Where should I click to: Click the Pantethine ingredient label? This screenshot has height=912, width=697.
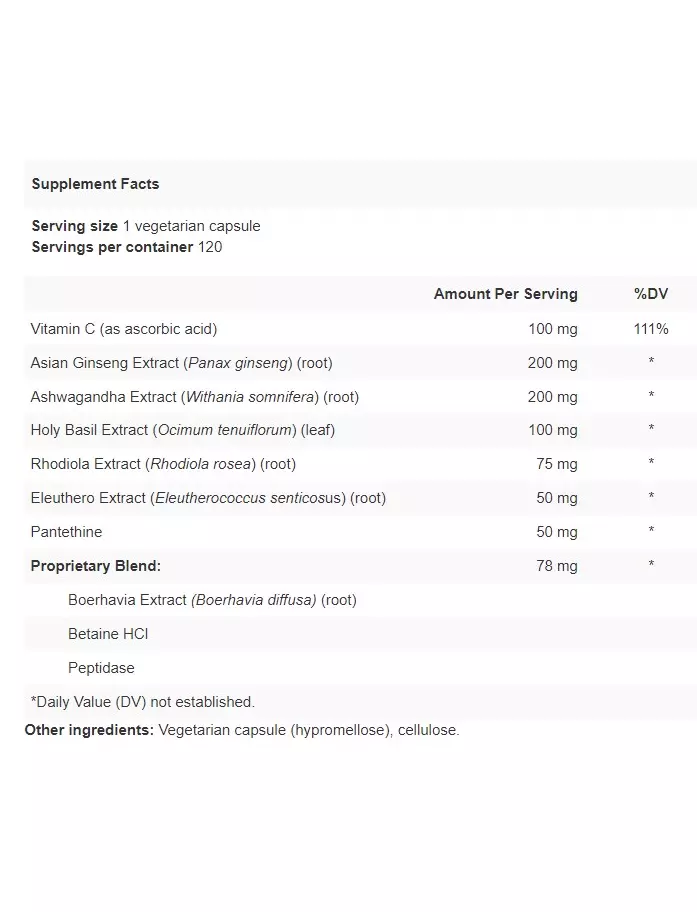pos(66,532)
